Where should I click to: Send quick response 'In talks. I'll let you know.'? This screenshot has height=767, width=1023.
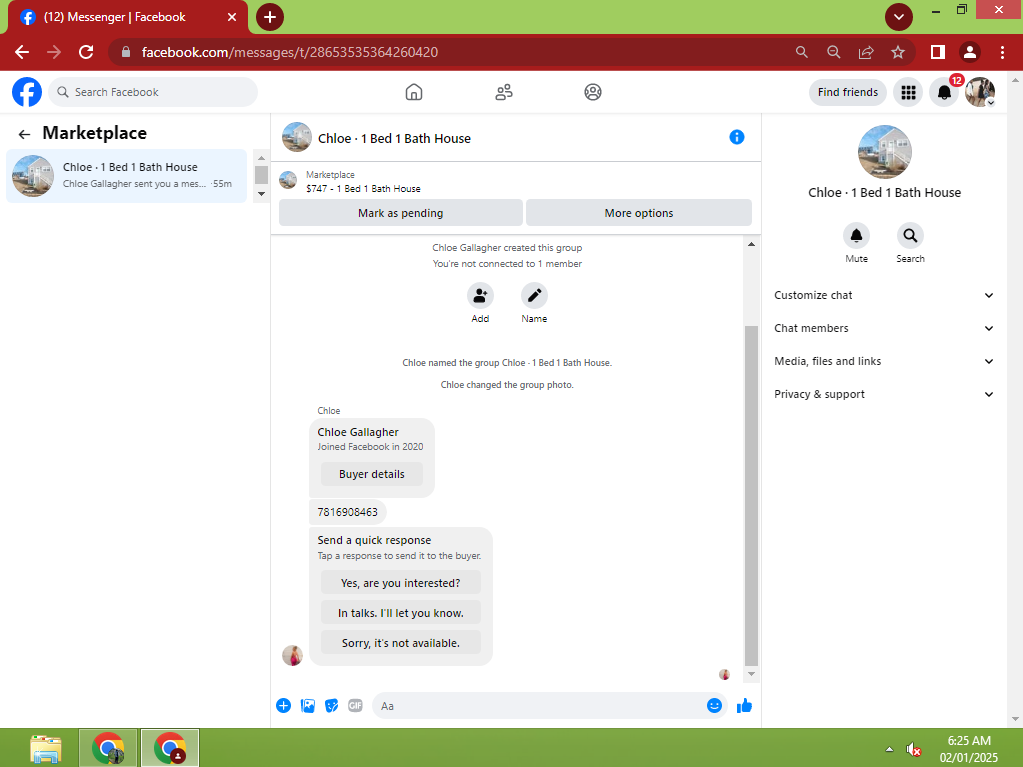tap(401, 613)
